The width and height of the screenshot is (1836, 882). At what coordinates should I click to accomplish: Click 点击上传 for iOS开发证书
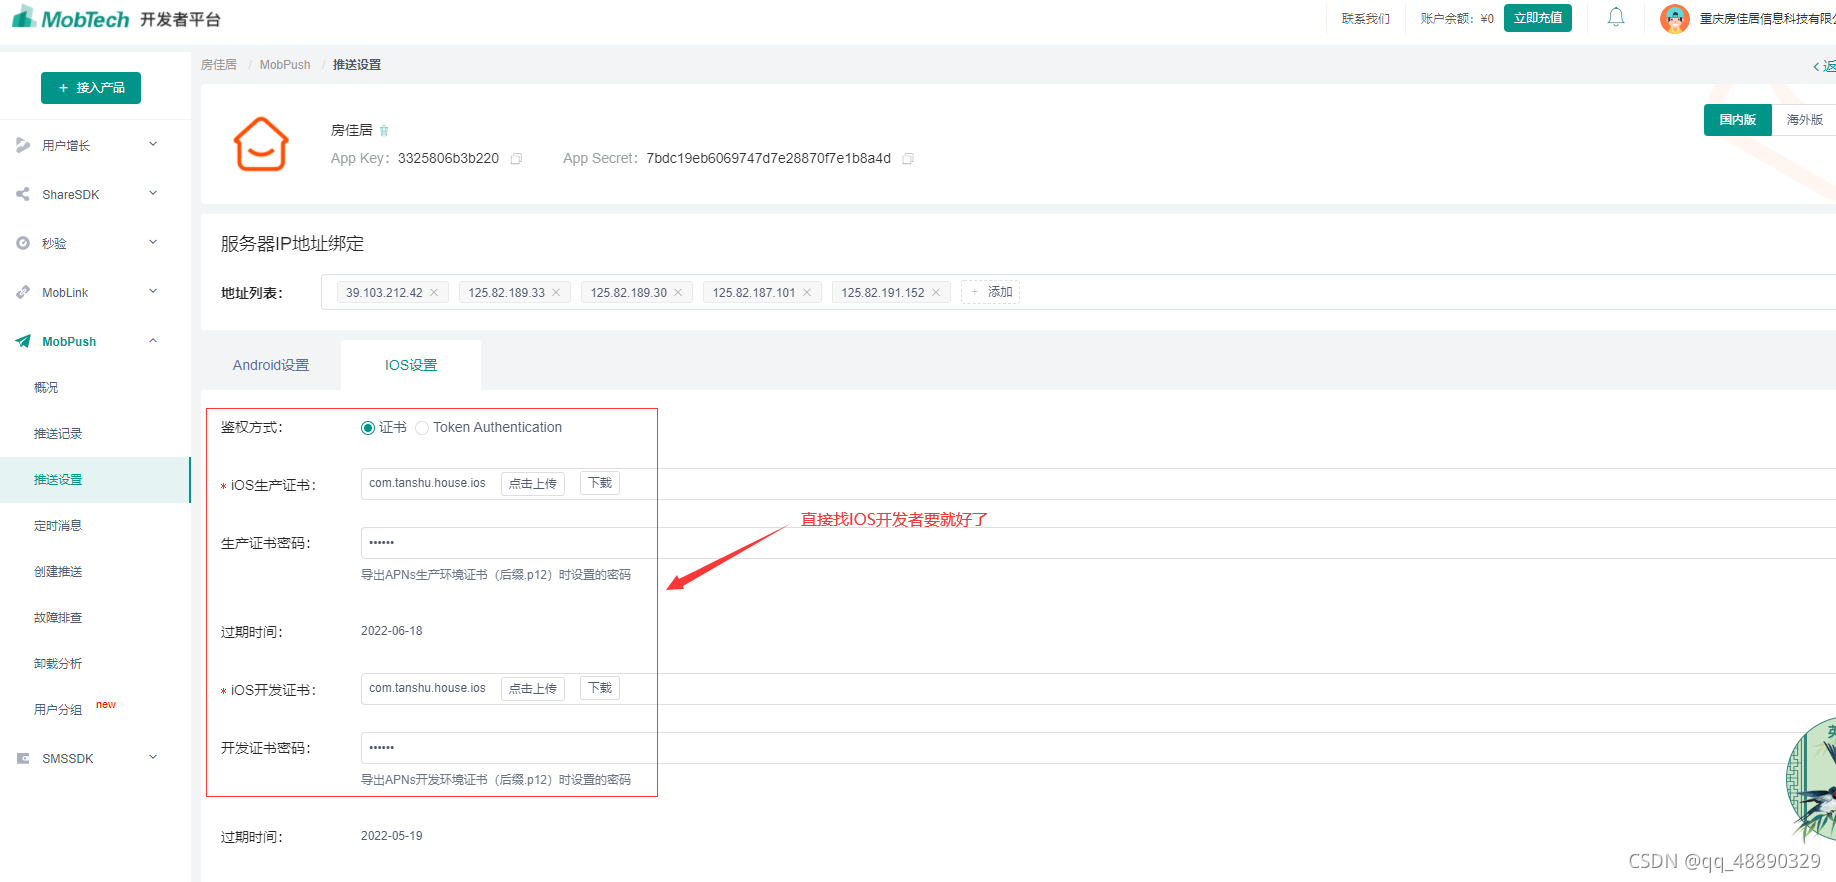[x=533, y=689]
